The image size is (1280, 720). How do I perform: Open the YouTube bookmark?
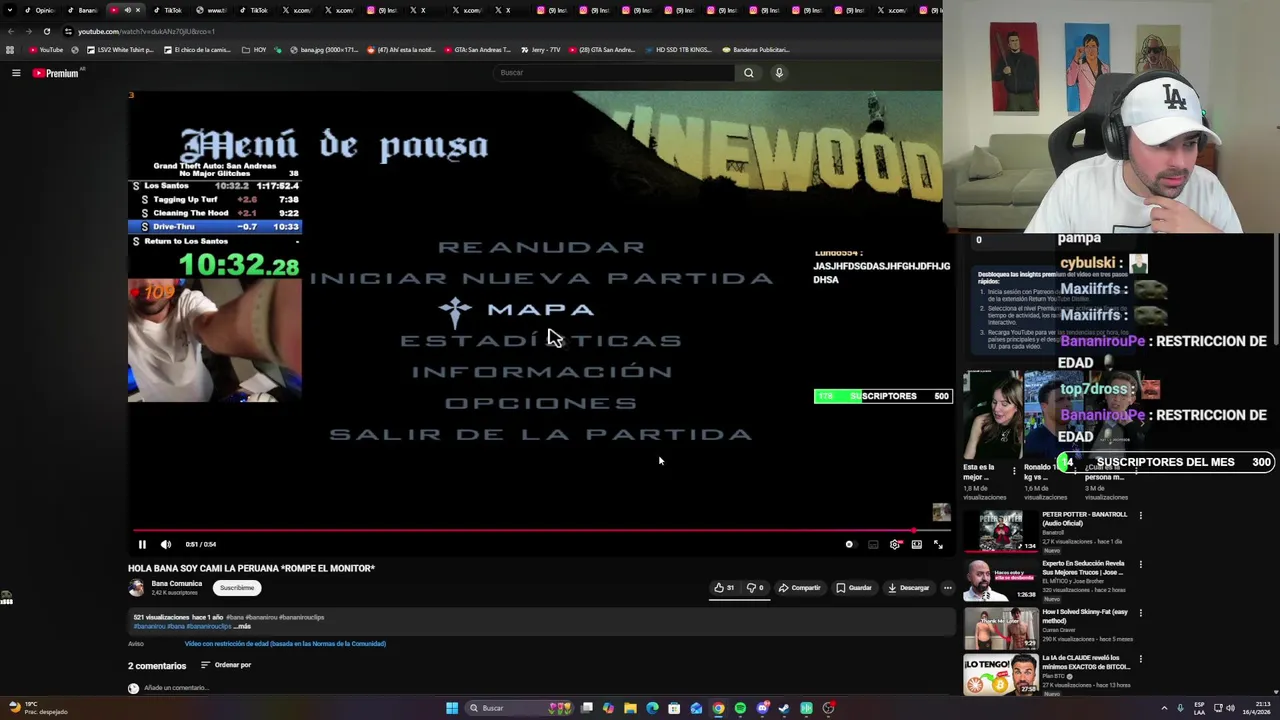pyautogui.click(x=46, y=49)
